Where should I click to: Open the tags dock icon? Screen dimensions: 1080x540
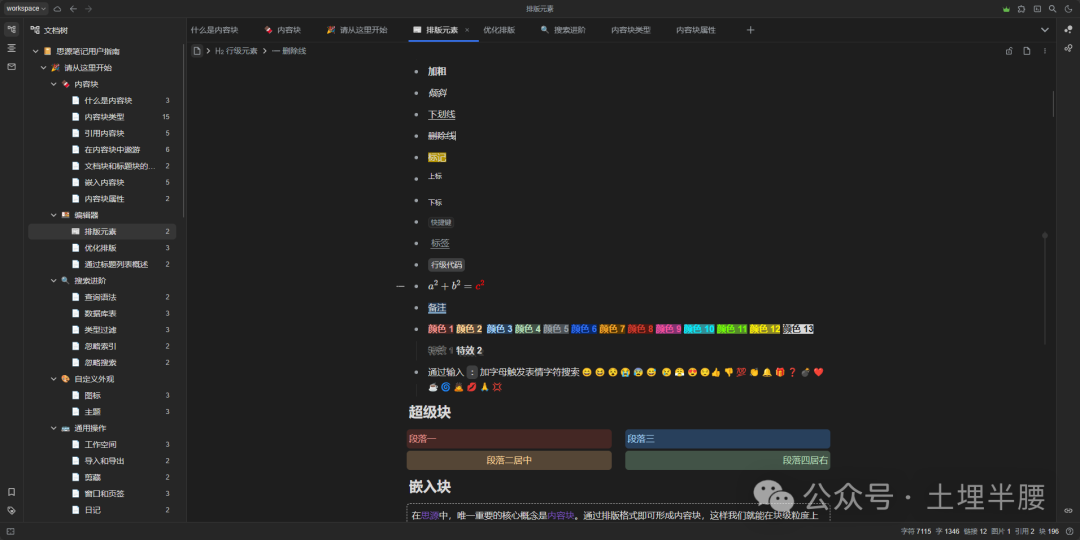[x=11, y=510]
